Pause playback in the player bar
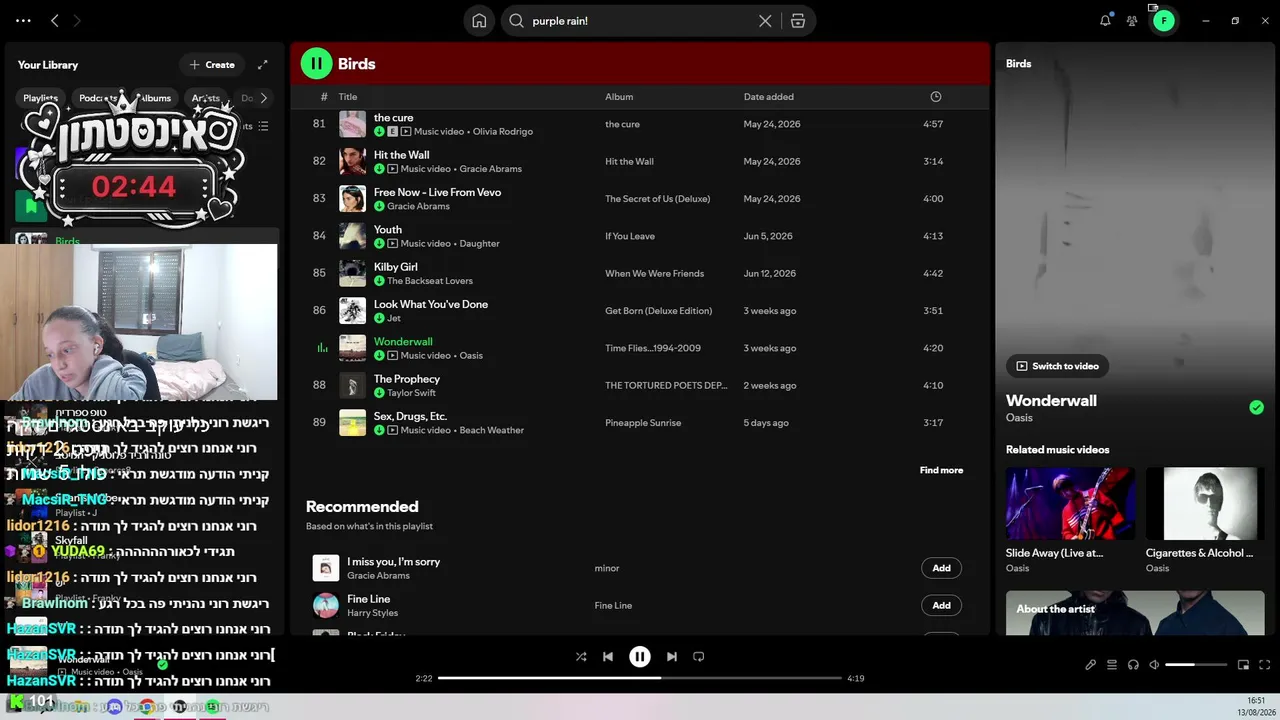Image resolution: width=1280 pixels, height=720 pixels. [640, 657]
